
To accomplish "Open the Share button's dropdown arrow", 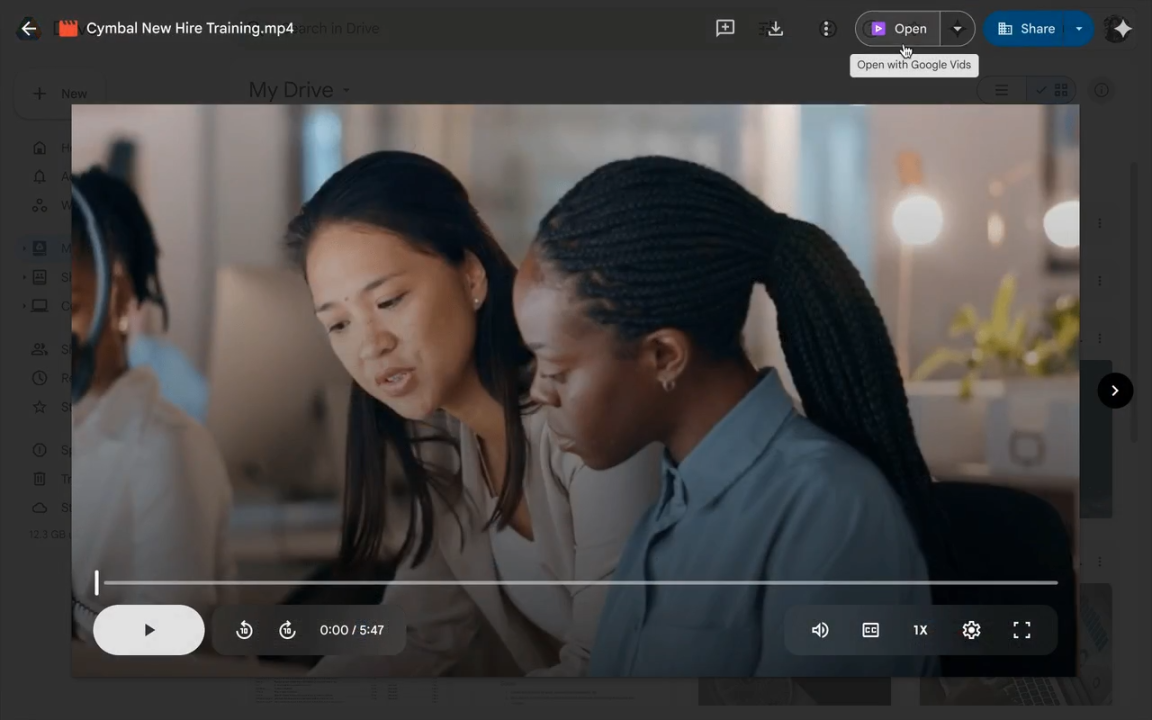I will coord(1078,28).
